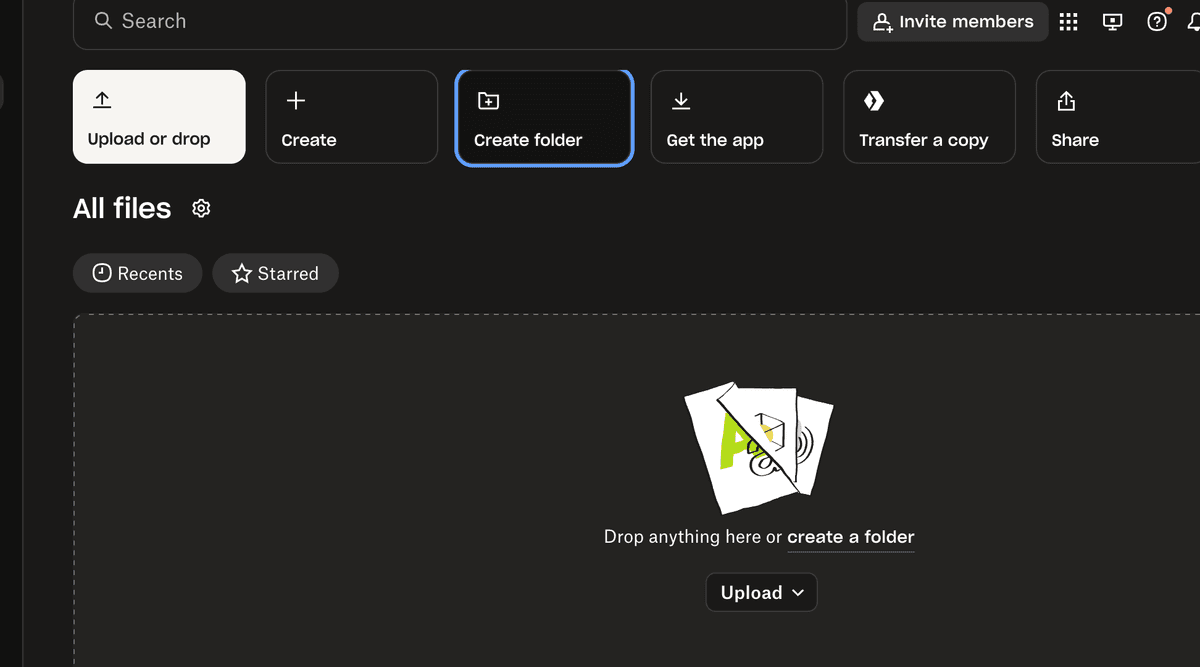Click the Share upload-arrow icon
The image size is (1200, 667).
click(x=1065, y=100)
